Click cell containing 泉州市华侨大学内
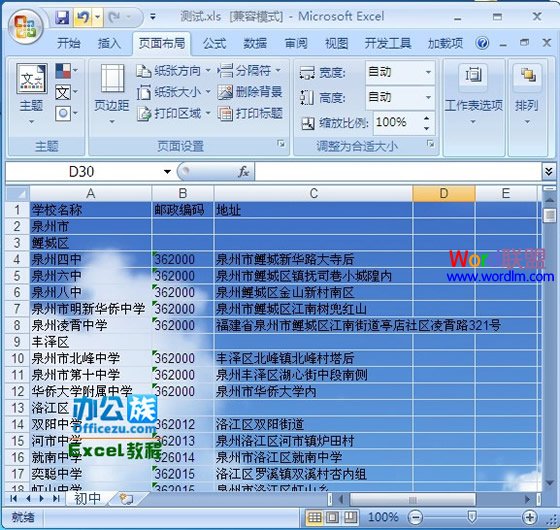Viewport: 560px width, 530px height. click(313, 392)
